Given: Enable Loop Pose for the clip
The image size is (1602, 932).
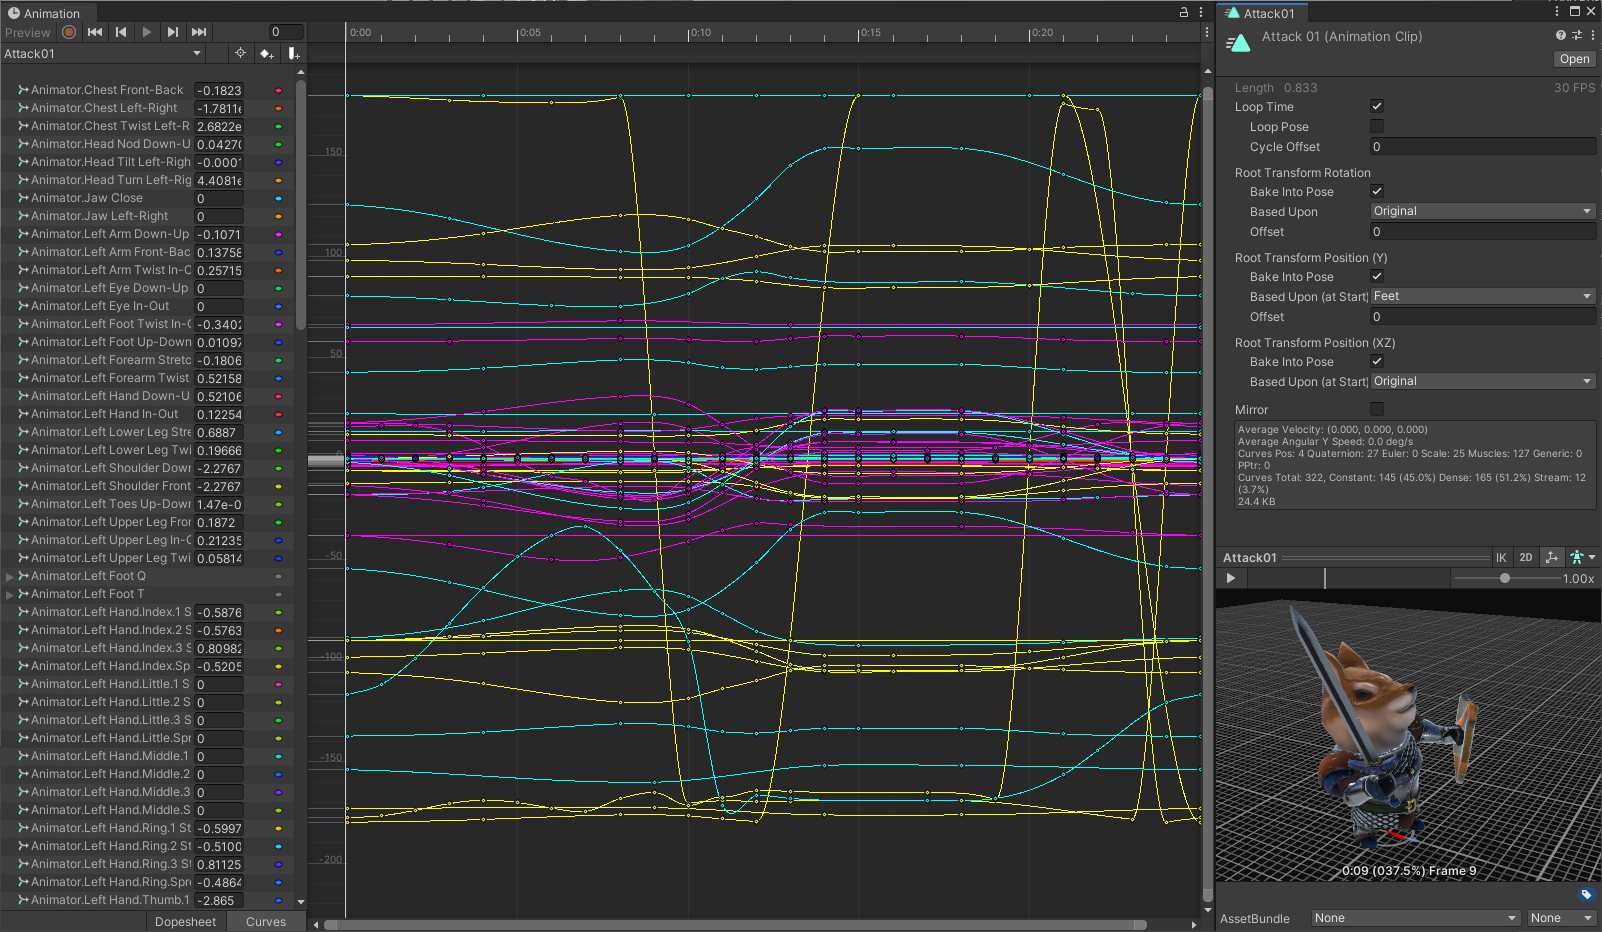Looking at the screenshot, I should point(1377,126).
